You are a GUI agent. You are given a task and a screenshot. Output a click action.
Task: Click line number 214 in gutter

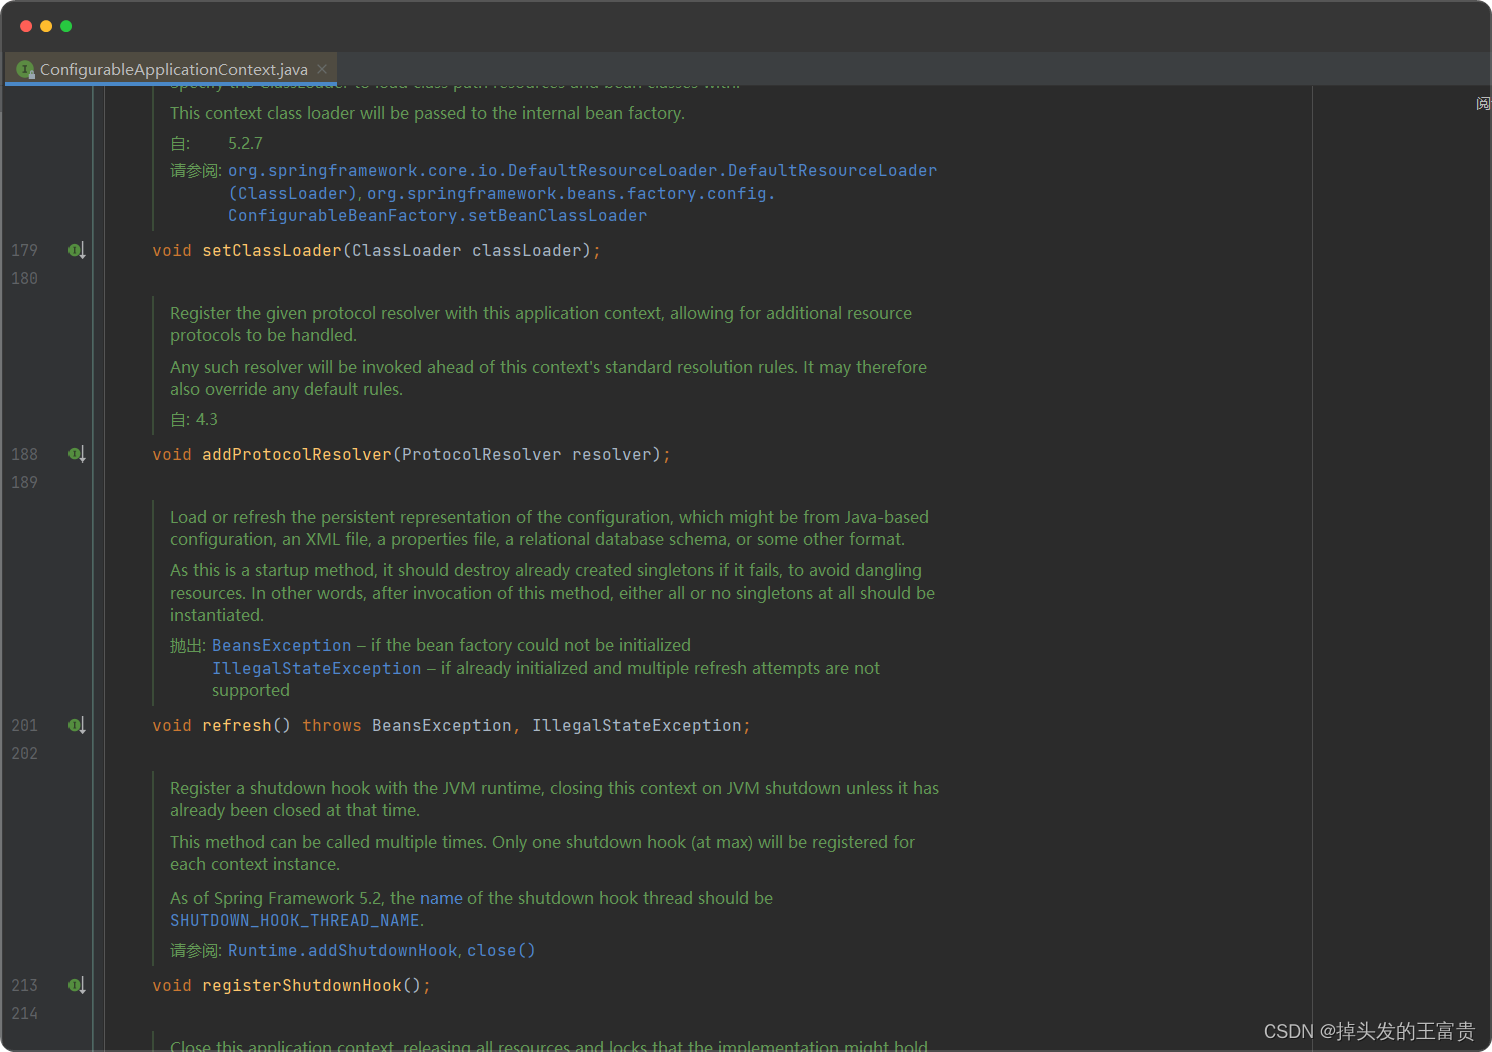(x=24, y=1013)
